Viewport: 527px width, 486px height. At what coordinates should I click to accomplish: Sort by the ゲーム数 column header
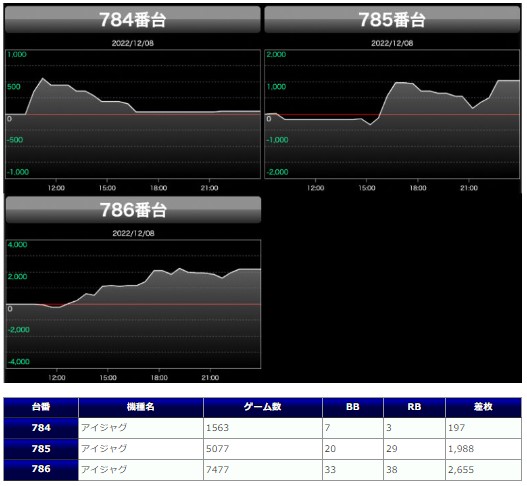pos(262,407)
